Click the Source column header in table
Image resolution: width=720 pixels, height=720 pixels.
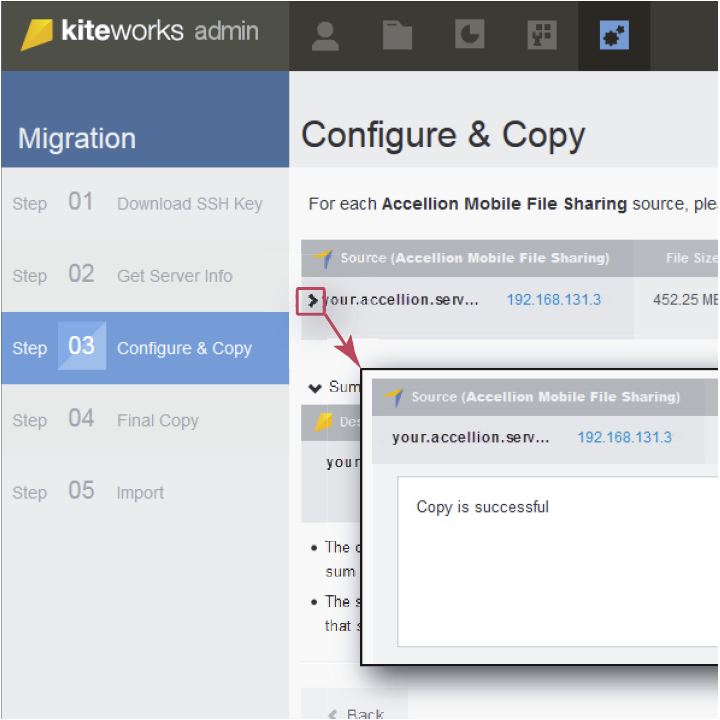tap(467, 258)
